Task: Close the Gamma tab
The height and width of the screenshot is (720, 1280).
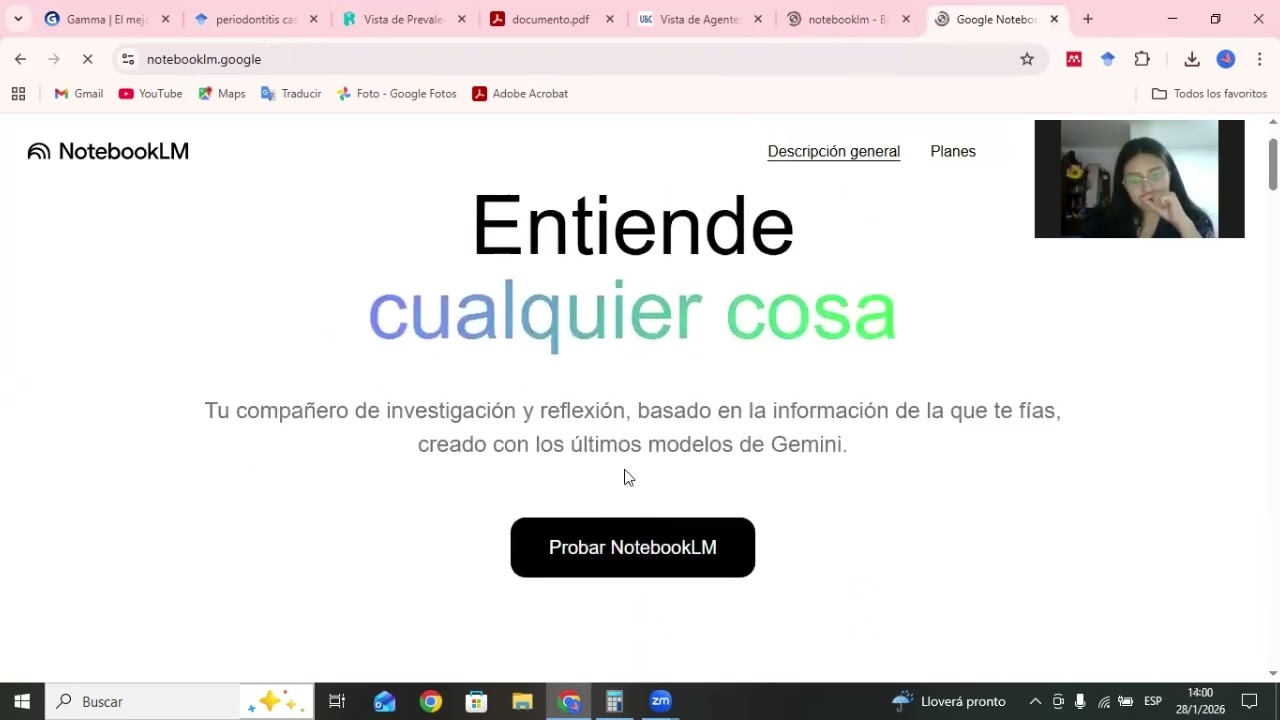Action: click(x=165, y=19)
